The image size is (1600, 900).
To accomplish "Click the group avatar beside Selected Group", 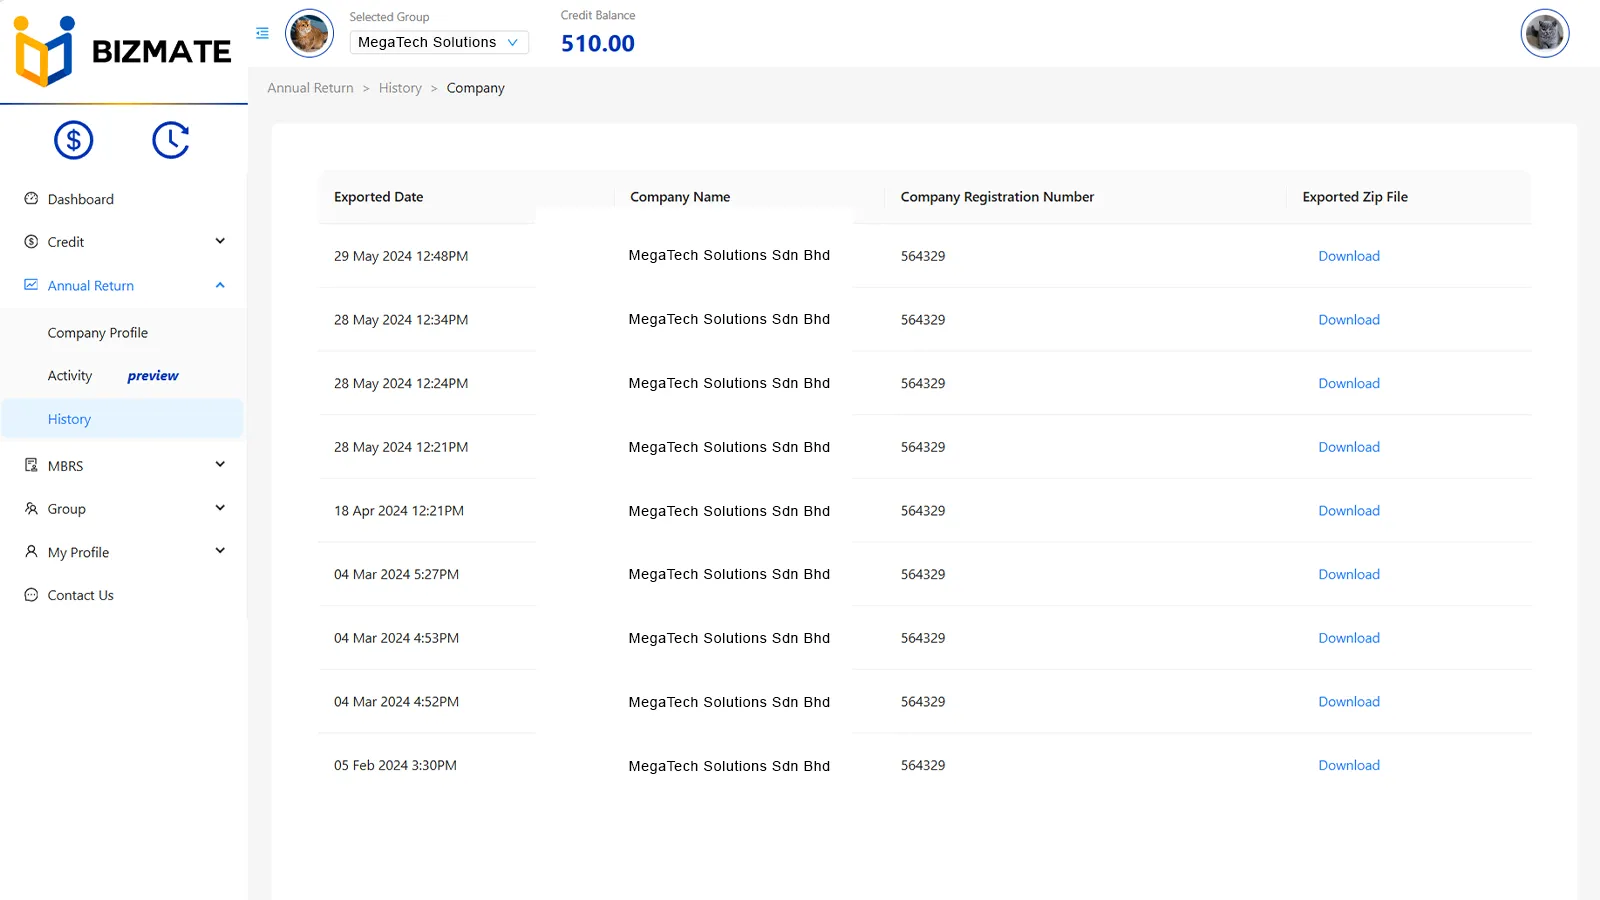I will (310, 34).
